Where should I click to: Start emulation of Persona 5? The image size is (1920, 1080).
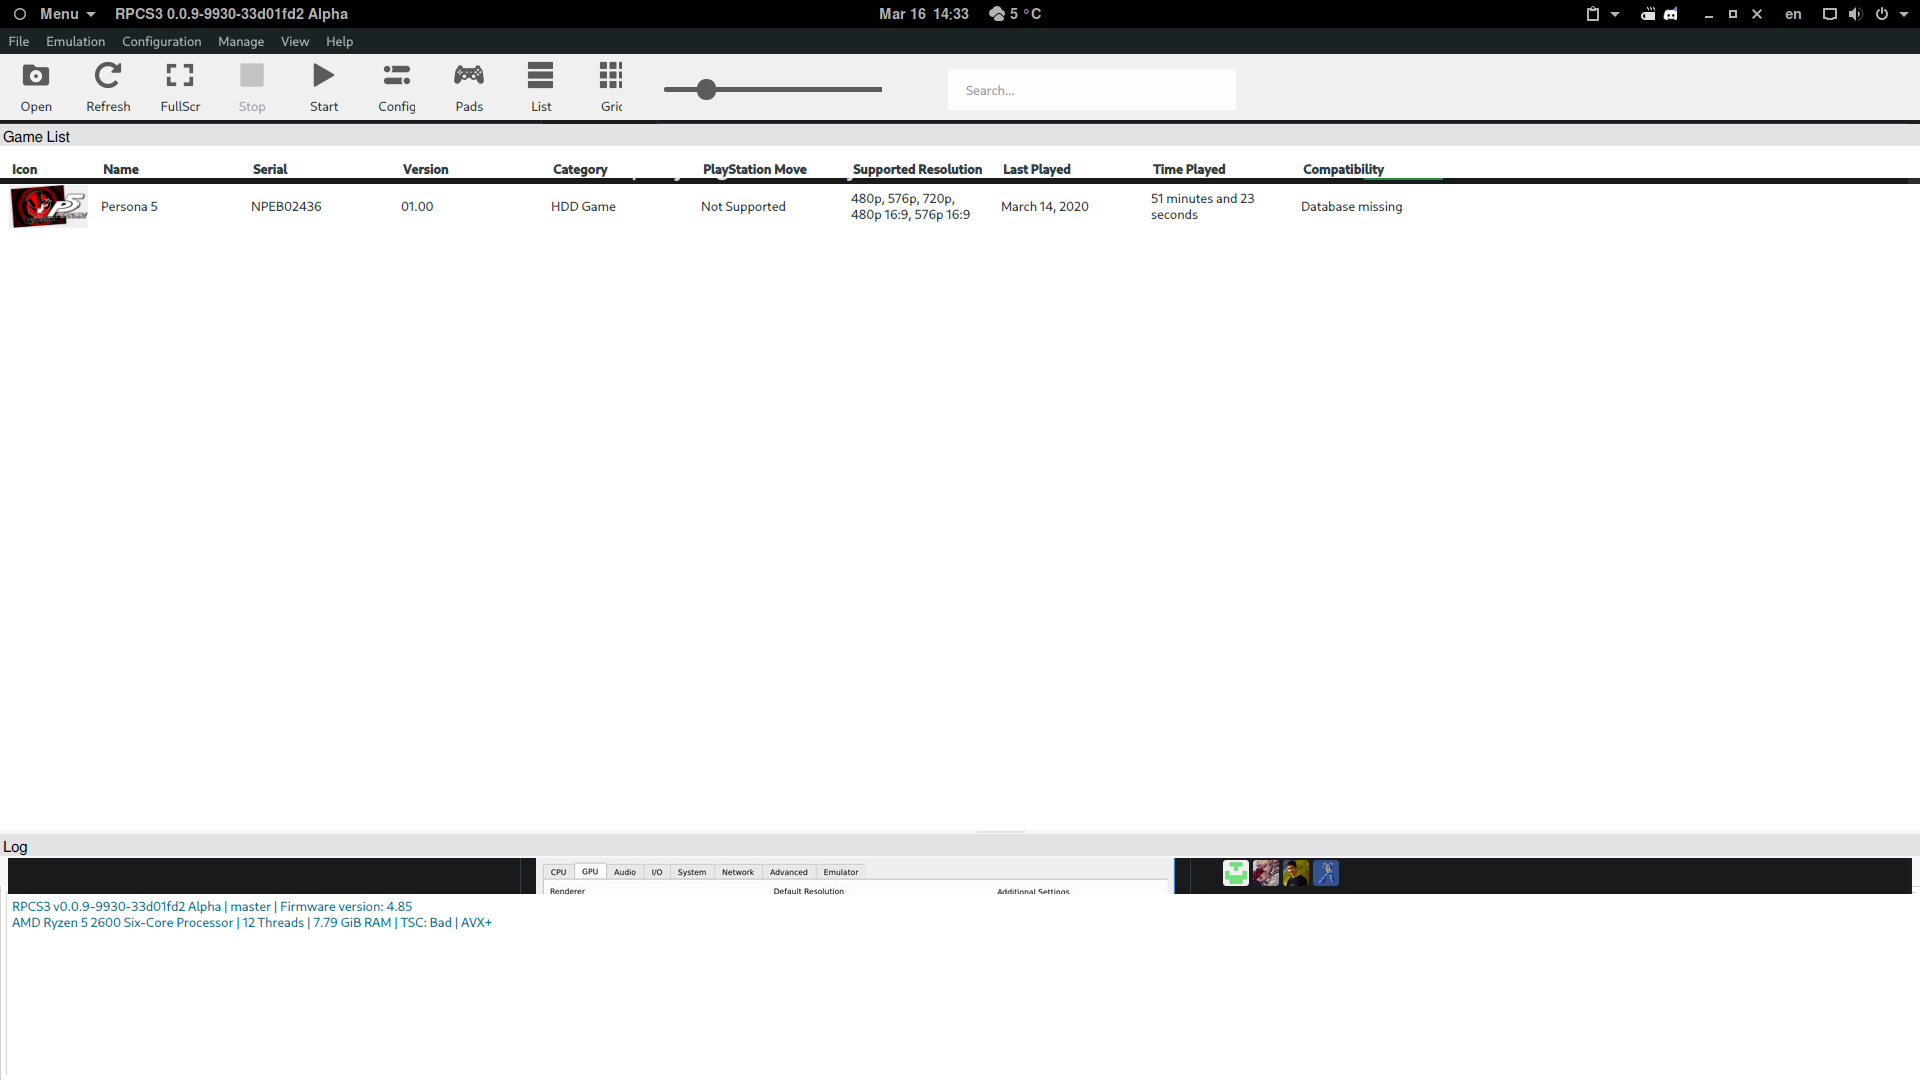tap(323, 86)
